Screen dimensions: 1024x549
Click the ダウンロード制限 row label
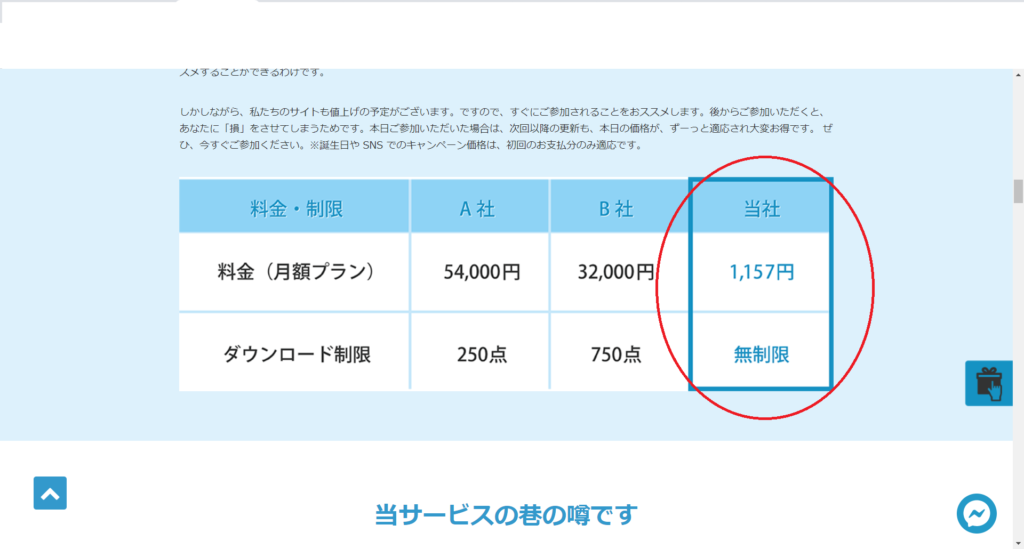(x=295, y=352)
